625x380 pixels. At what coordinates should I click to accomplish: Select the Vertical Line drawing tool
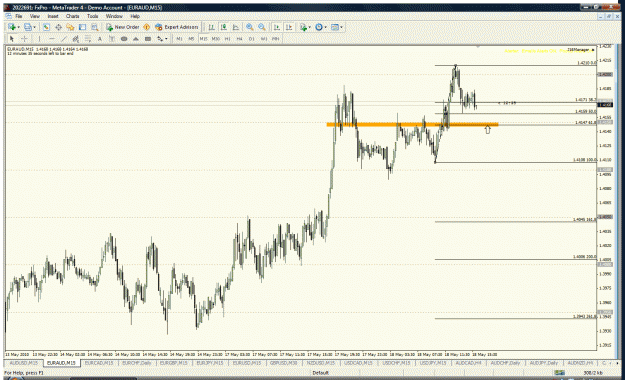[x=39, y=39]
